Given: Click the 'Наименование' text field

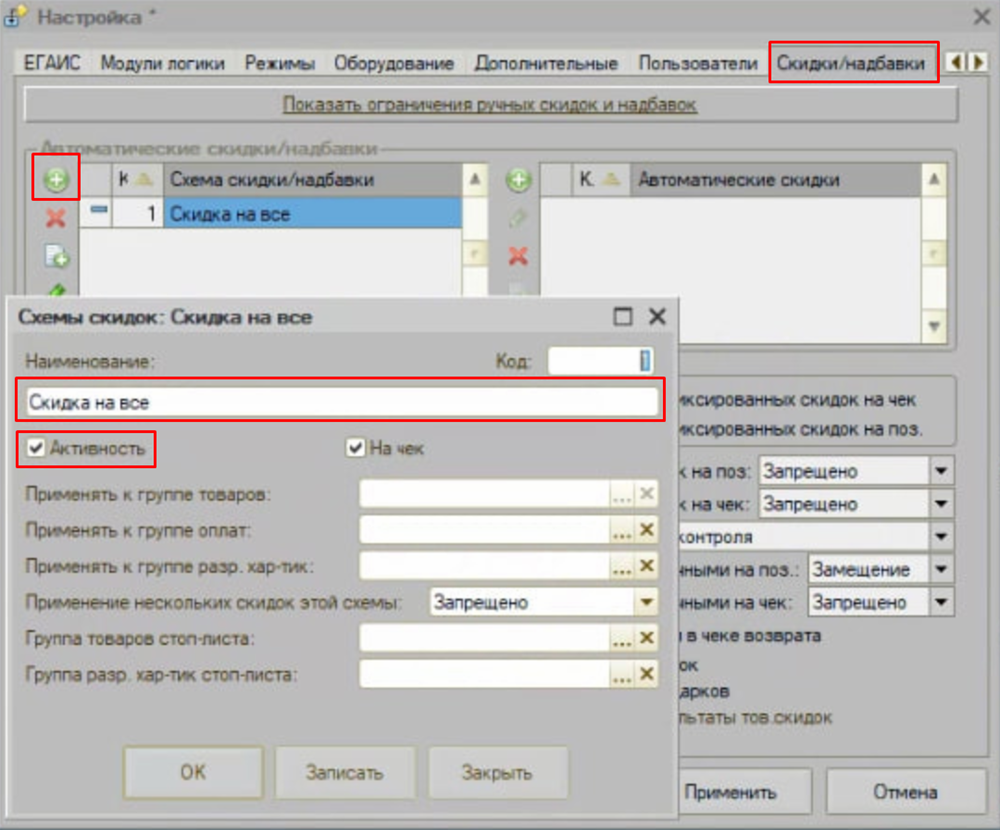Looking at the screenshot, I should tap(340, 402).
